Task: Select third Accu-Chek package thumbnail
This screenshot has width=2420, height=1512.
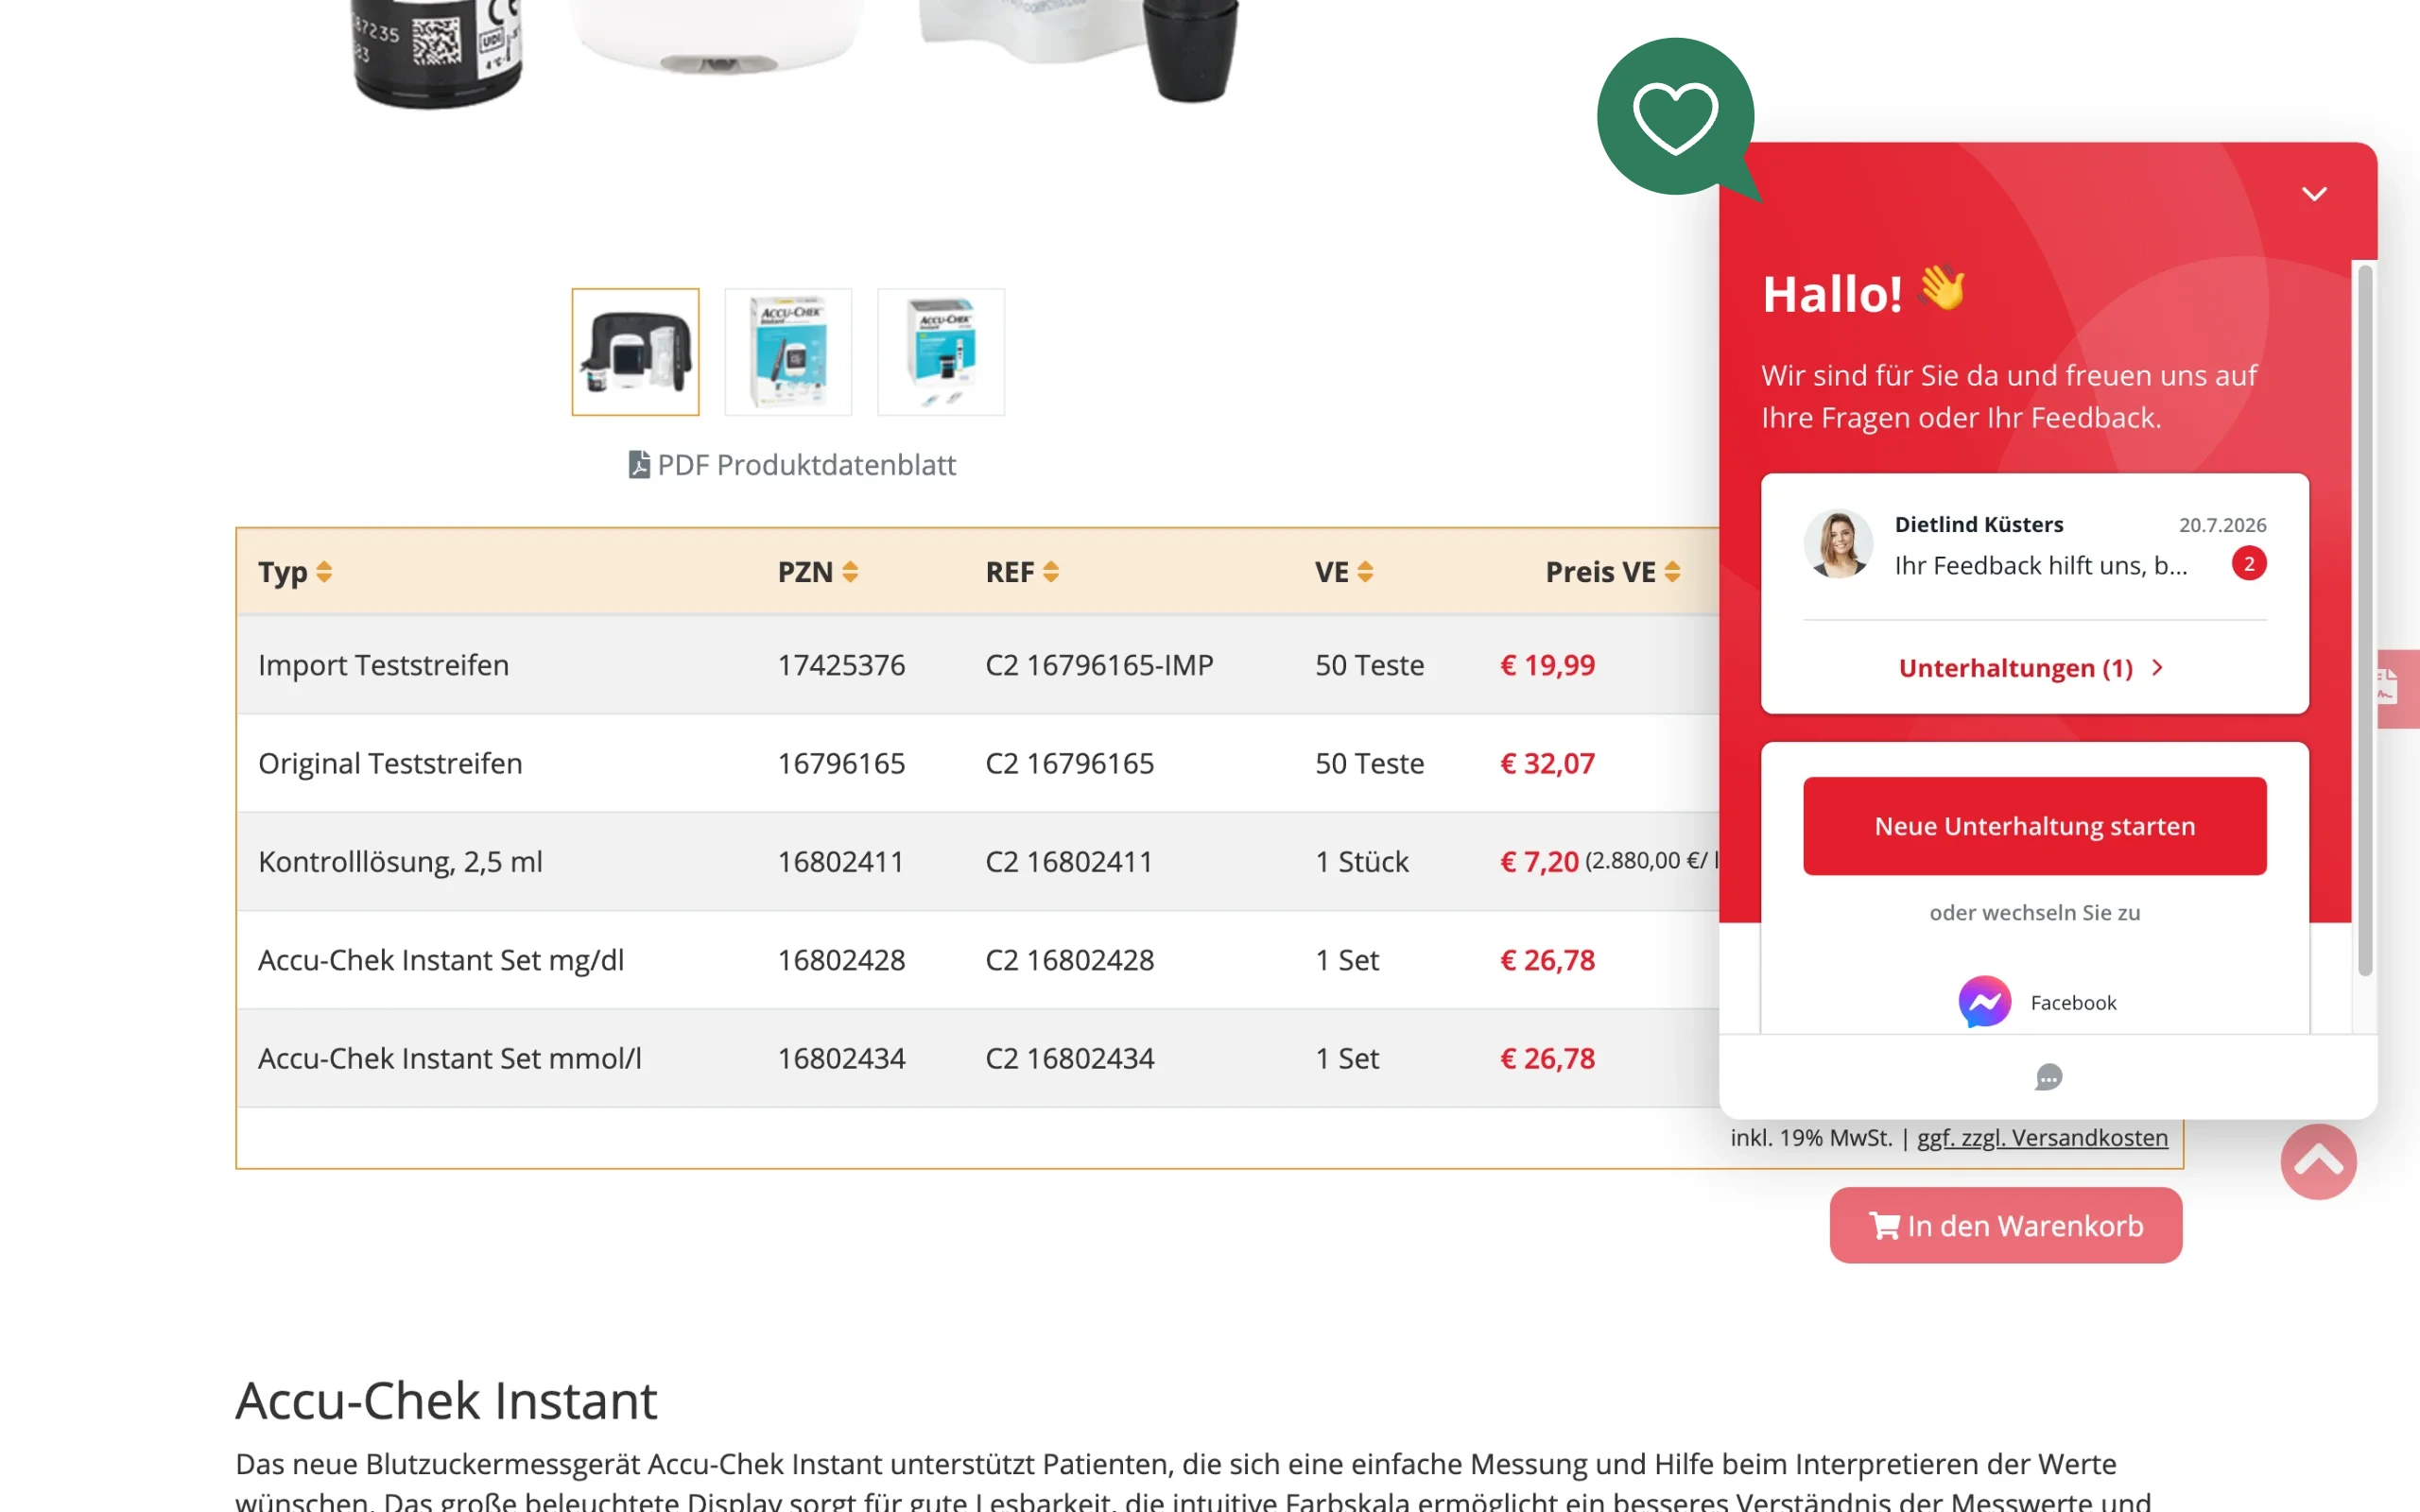Action: [941, 352]
